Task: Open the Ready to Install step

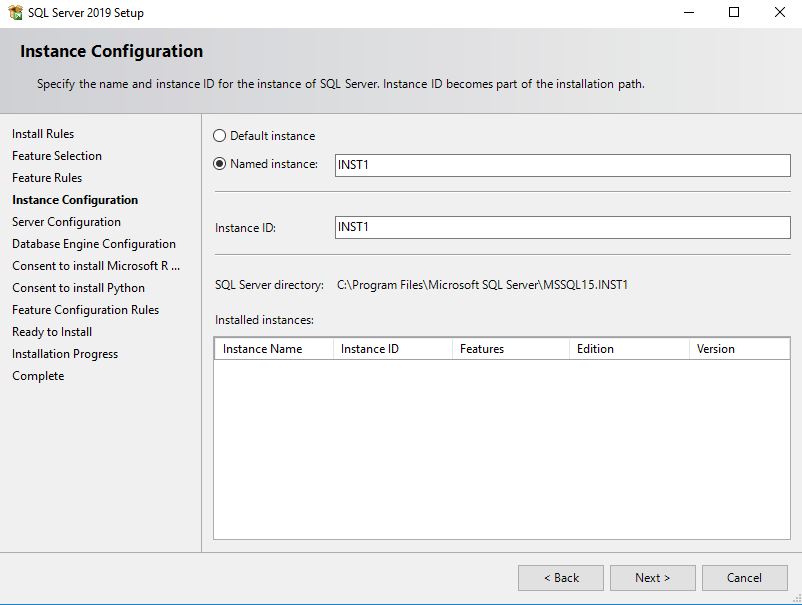Action: click(x=51, y=331)
